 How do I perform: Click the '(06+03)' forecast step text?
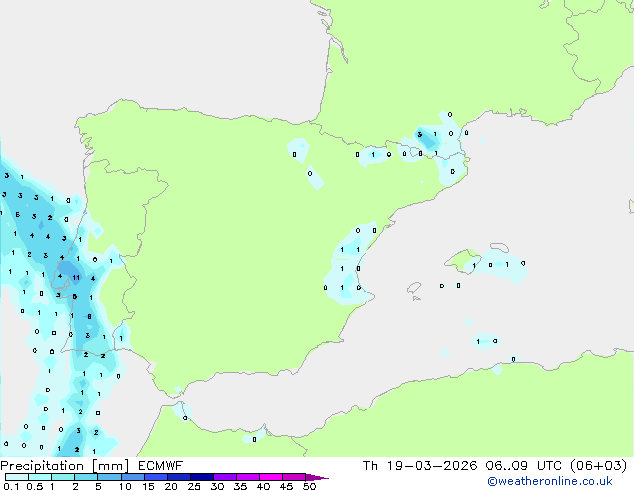point(598,466)
